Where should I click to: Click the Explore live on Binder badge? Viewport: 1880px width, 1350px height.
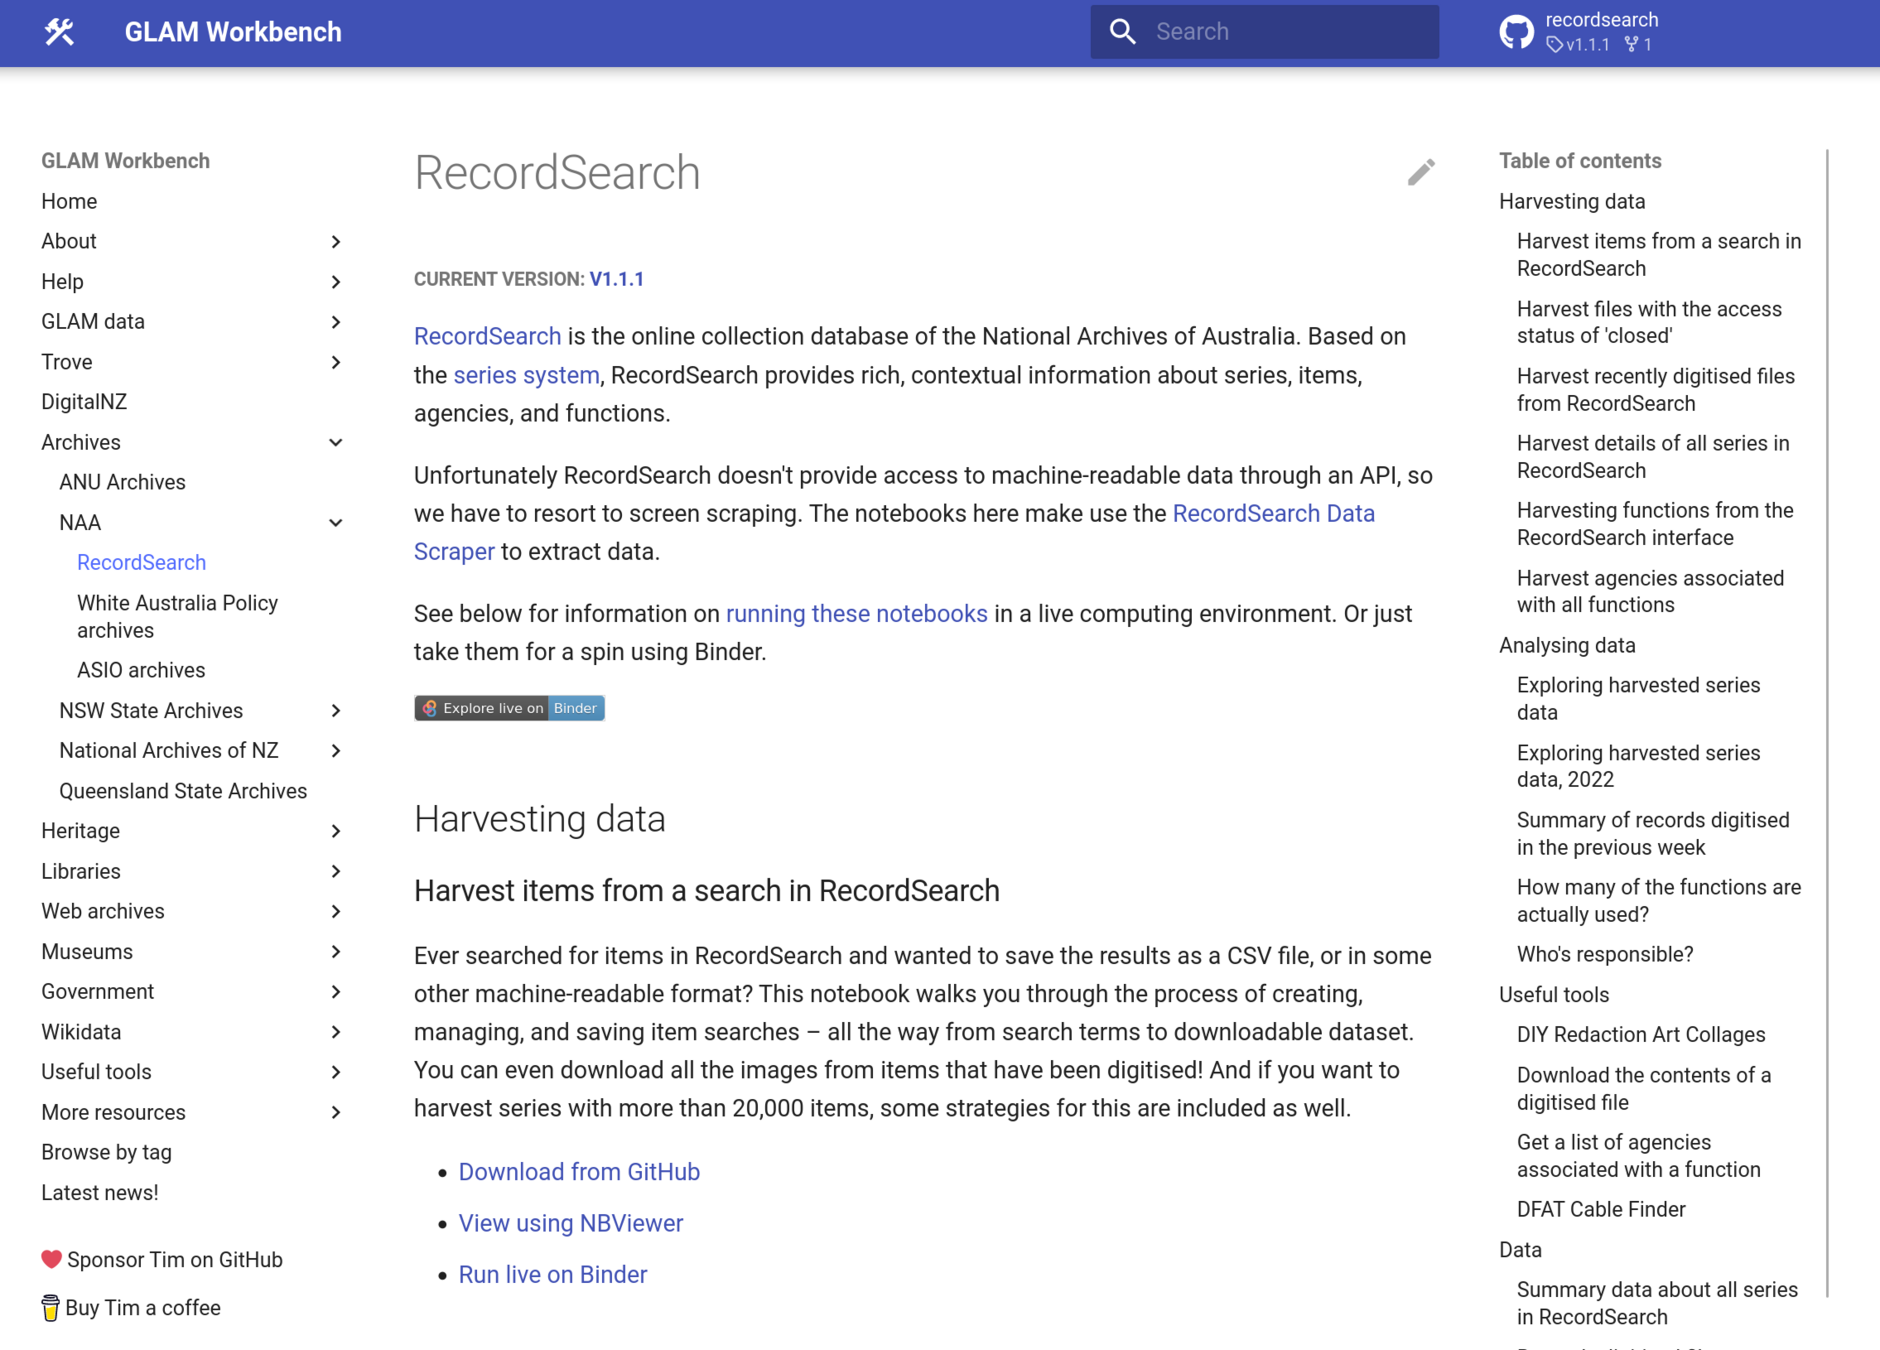coord(509,708)
